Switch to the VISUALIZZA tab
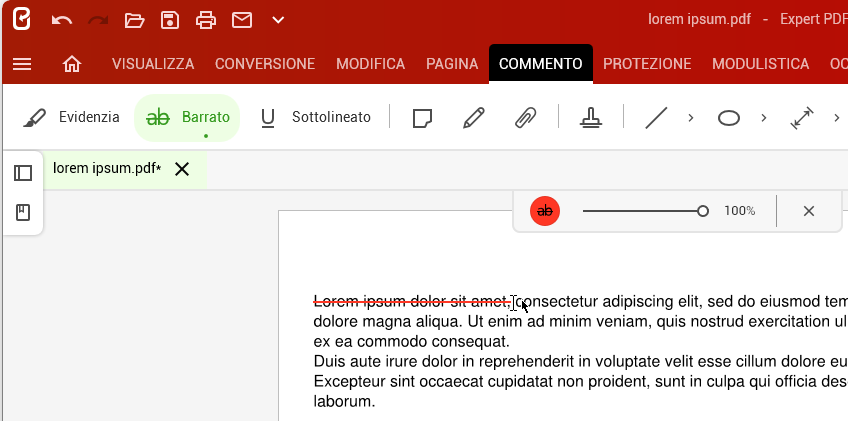 [x=153, y=64]
